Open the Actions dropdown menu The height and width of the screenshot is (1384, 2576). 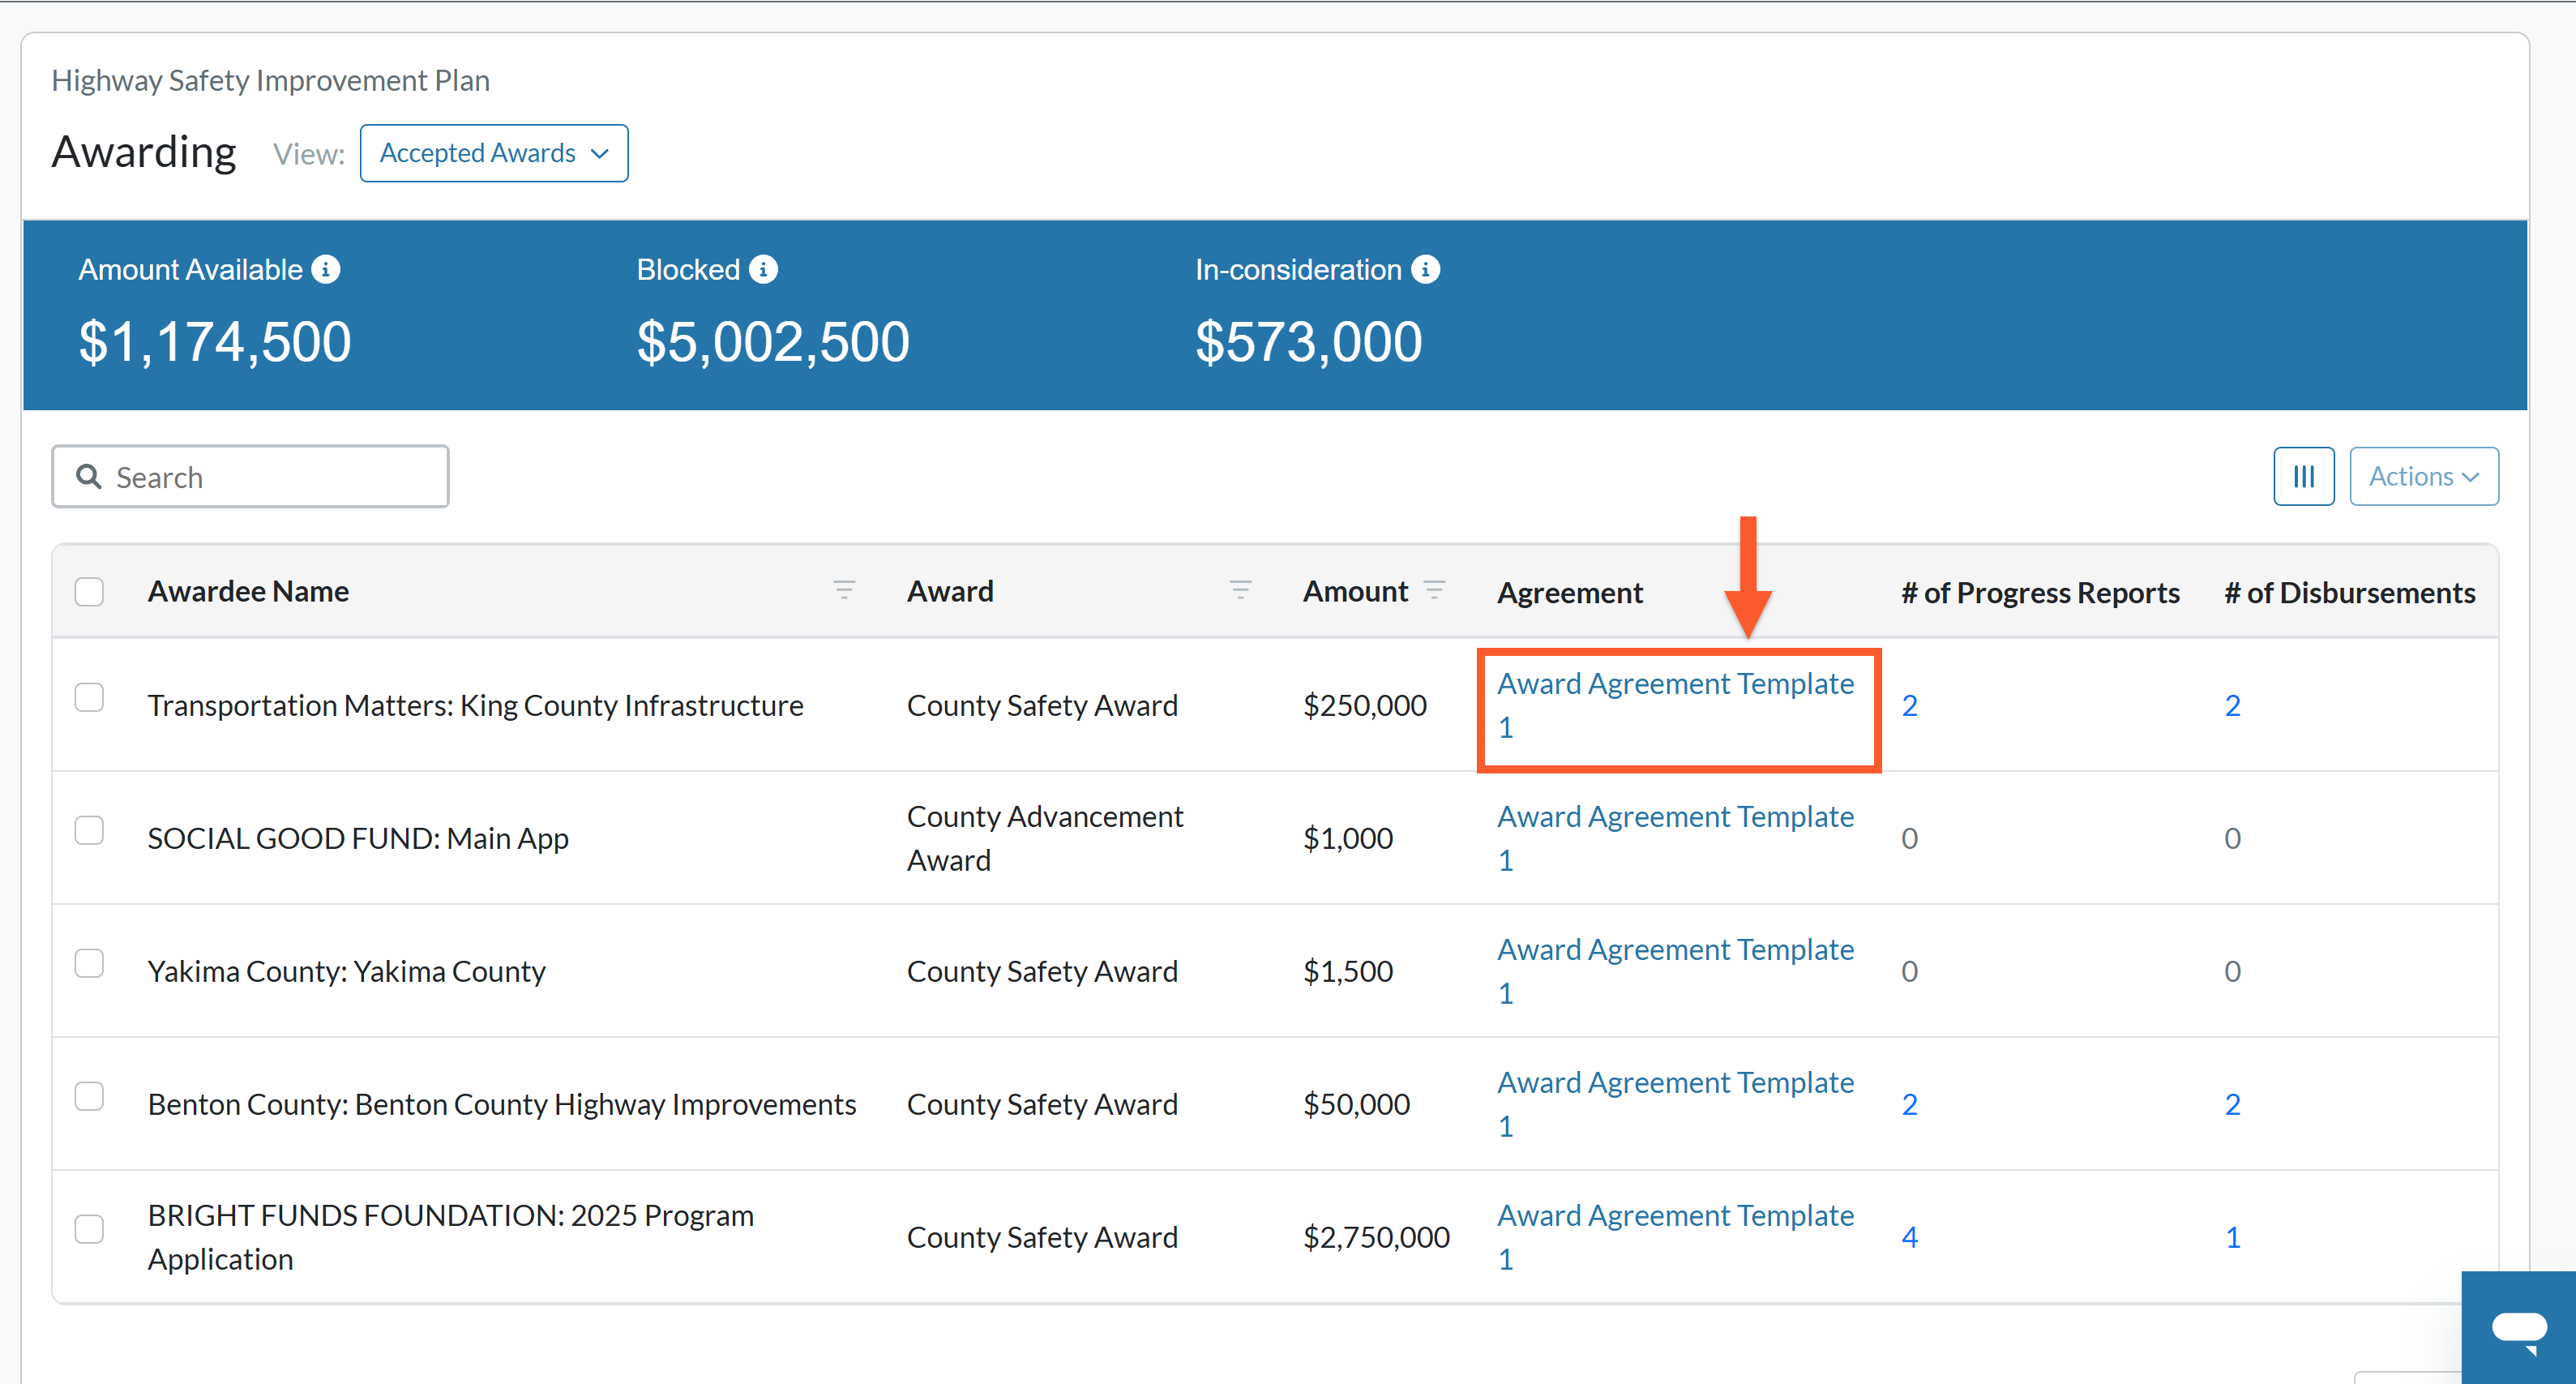click(2423, 476)
